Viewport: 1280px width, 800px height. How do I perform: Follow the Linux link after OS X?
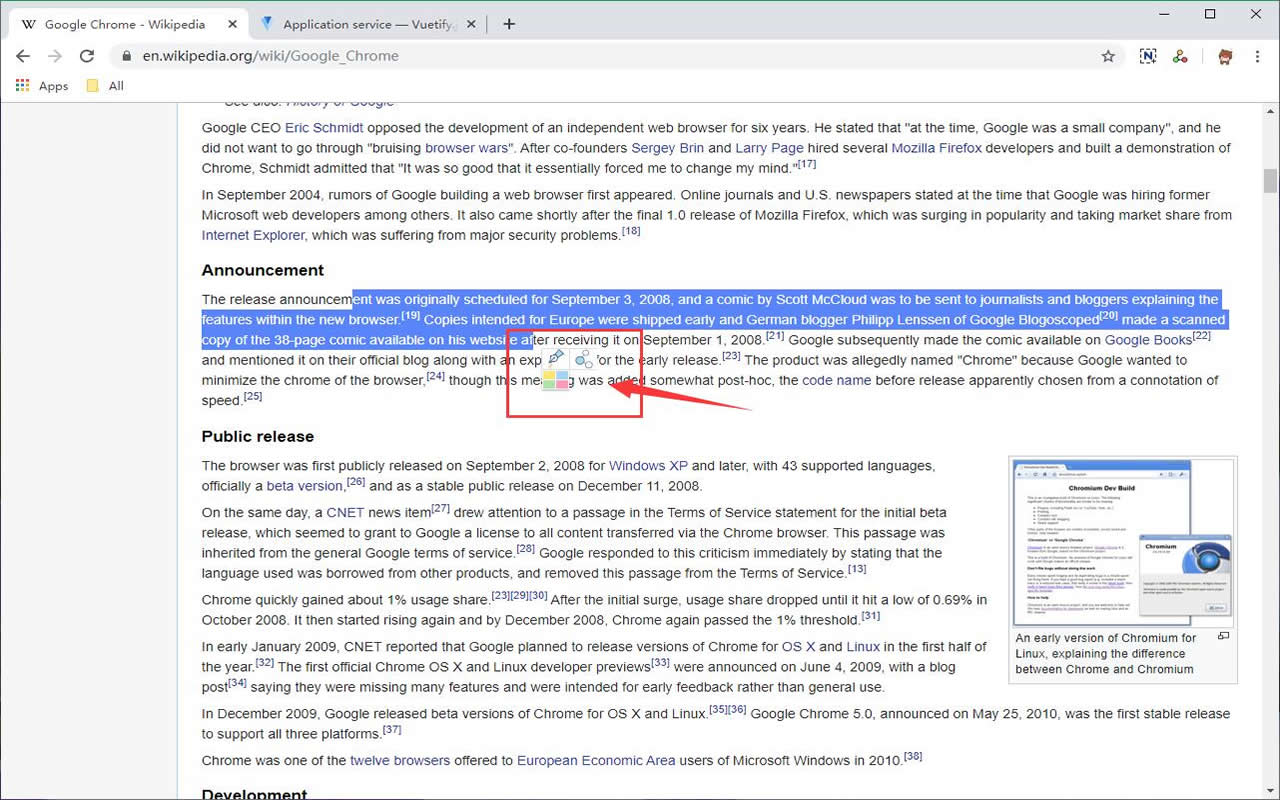point(863,647)
